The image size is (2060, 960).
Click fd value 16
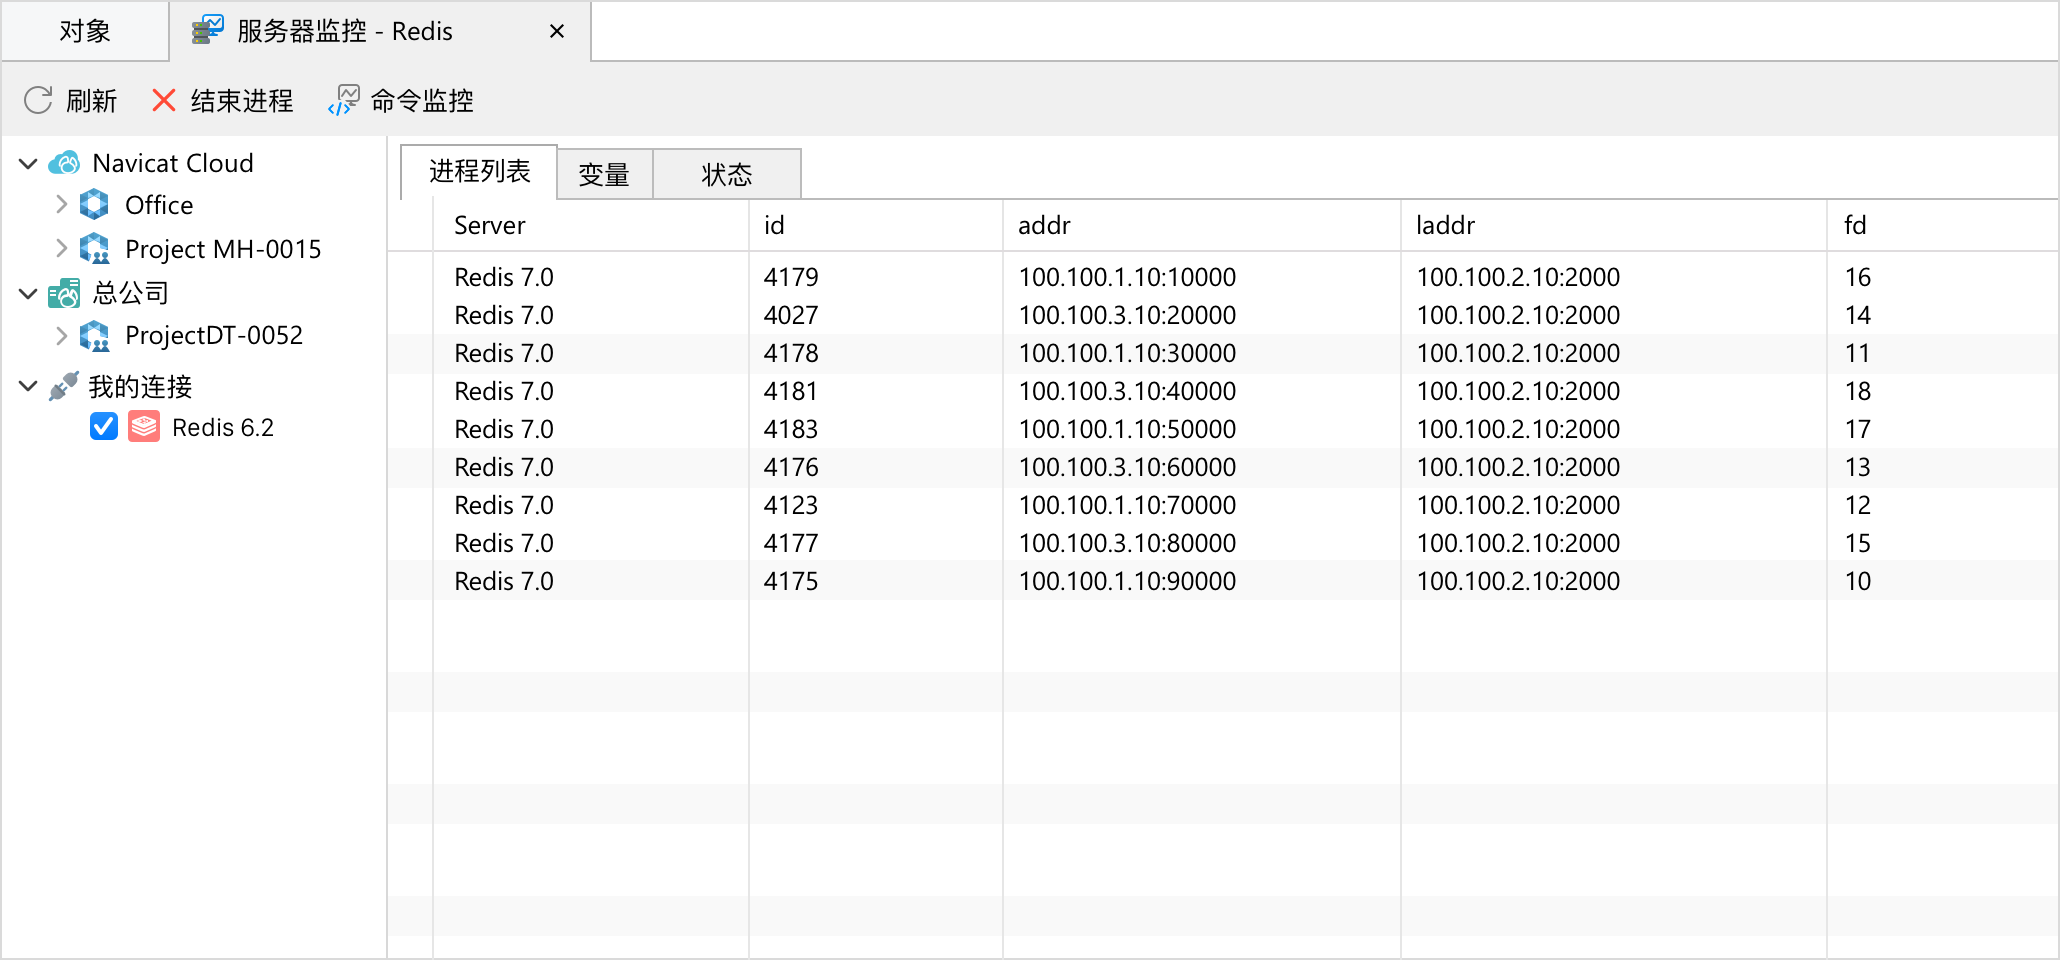point(1858,277)
